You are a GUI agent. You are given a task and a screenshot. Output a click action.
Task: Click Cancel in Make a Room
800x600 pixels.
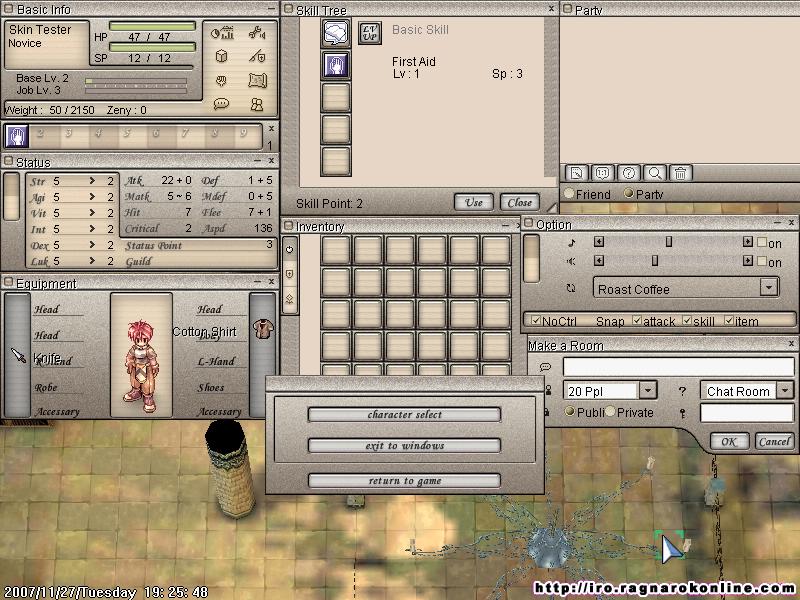coord(774,441)
